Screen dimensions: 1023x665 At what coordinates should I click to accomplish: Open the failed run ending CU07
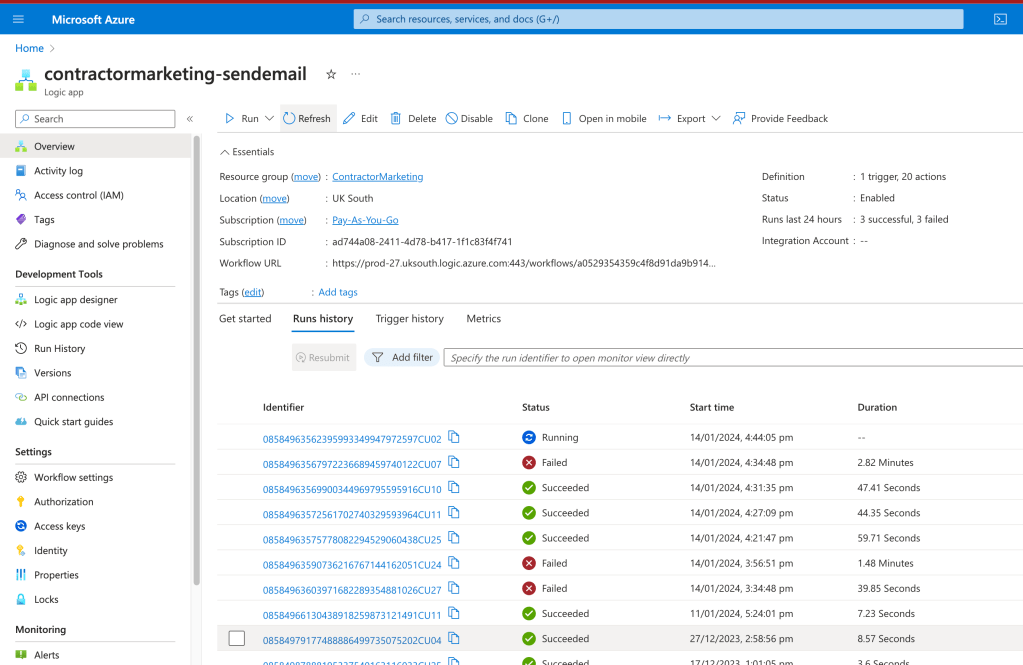point(352,465)
